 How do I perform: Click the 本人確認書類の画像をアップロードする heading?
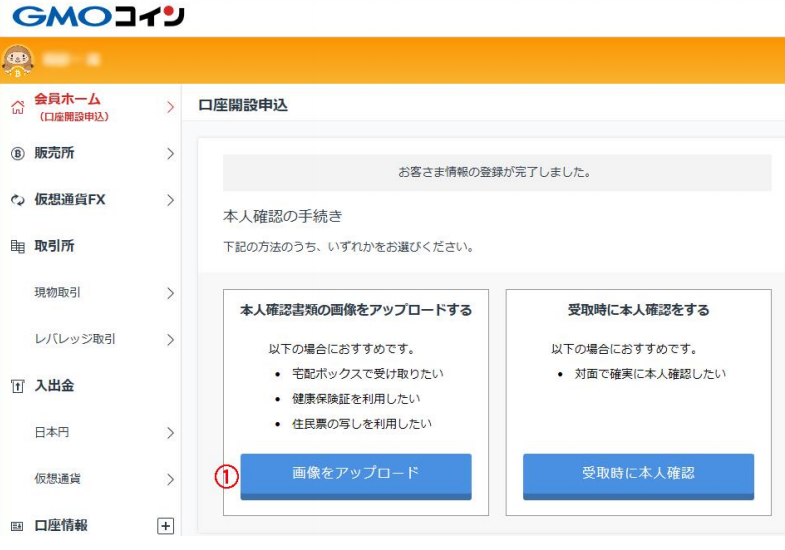pos(356,310)
